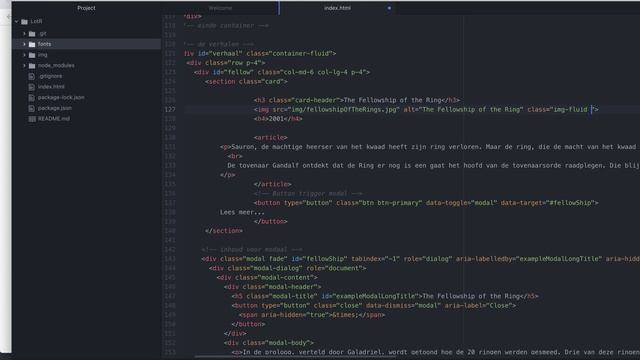Select the node_modules folder name
Image resolution: width=640 pixels, height=360 pixels.
56,65
